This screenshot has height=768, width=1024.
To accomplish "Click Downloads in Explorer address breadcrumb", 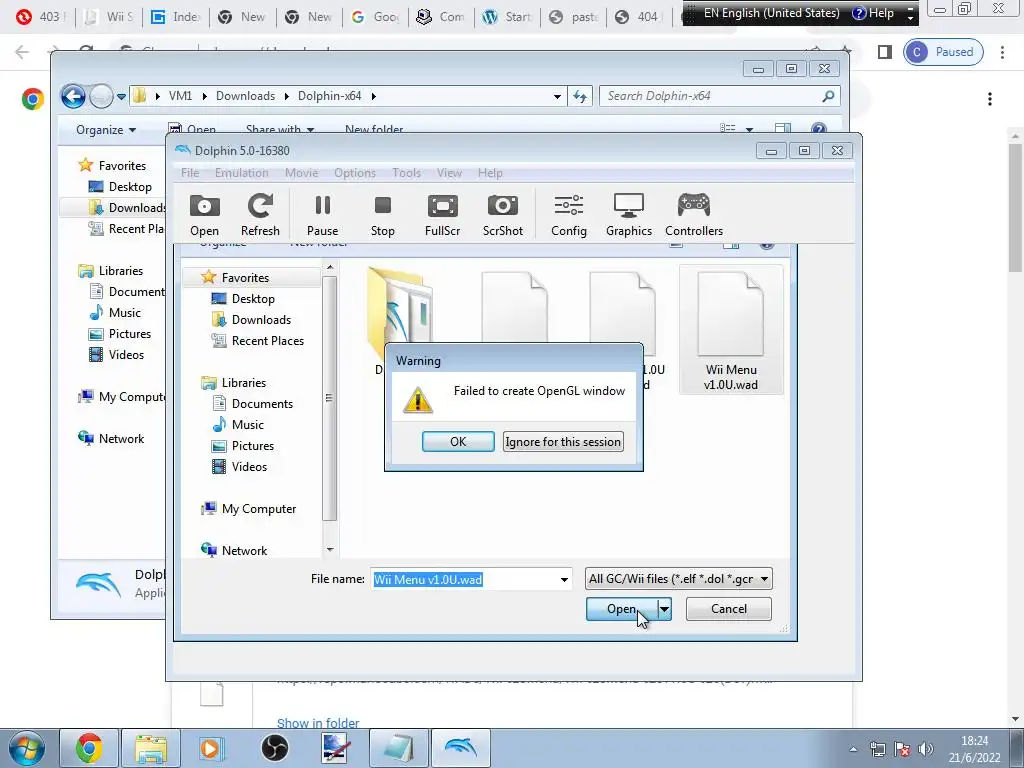I will pyautogui.click(x=246, y=96).
